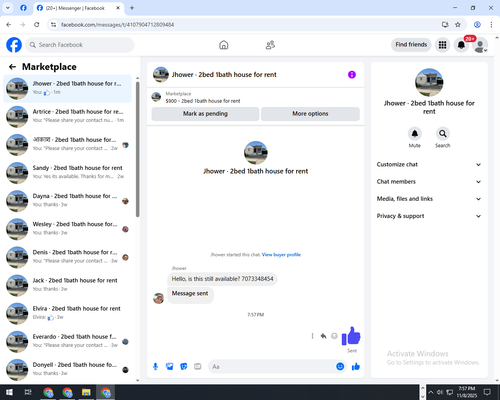Image resolution: width=500 pixels, height=400 pixels.
Task: Expand Customize chat section
Action: (429, 164)
